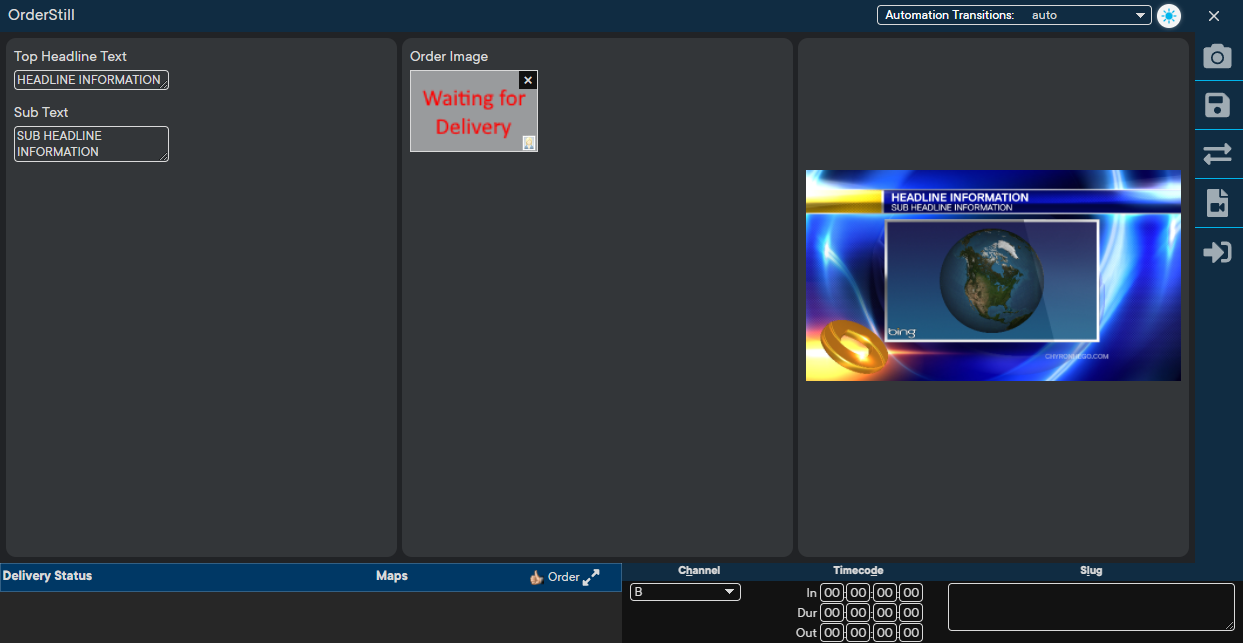The height and width of the screenshot is (643, 1243).
Task: Click the Top Headline Text input field
Action: pyautogui.click(x=90, y=80)
